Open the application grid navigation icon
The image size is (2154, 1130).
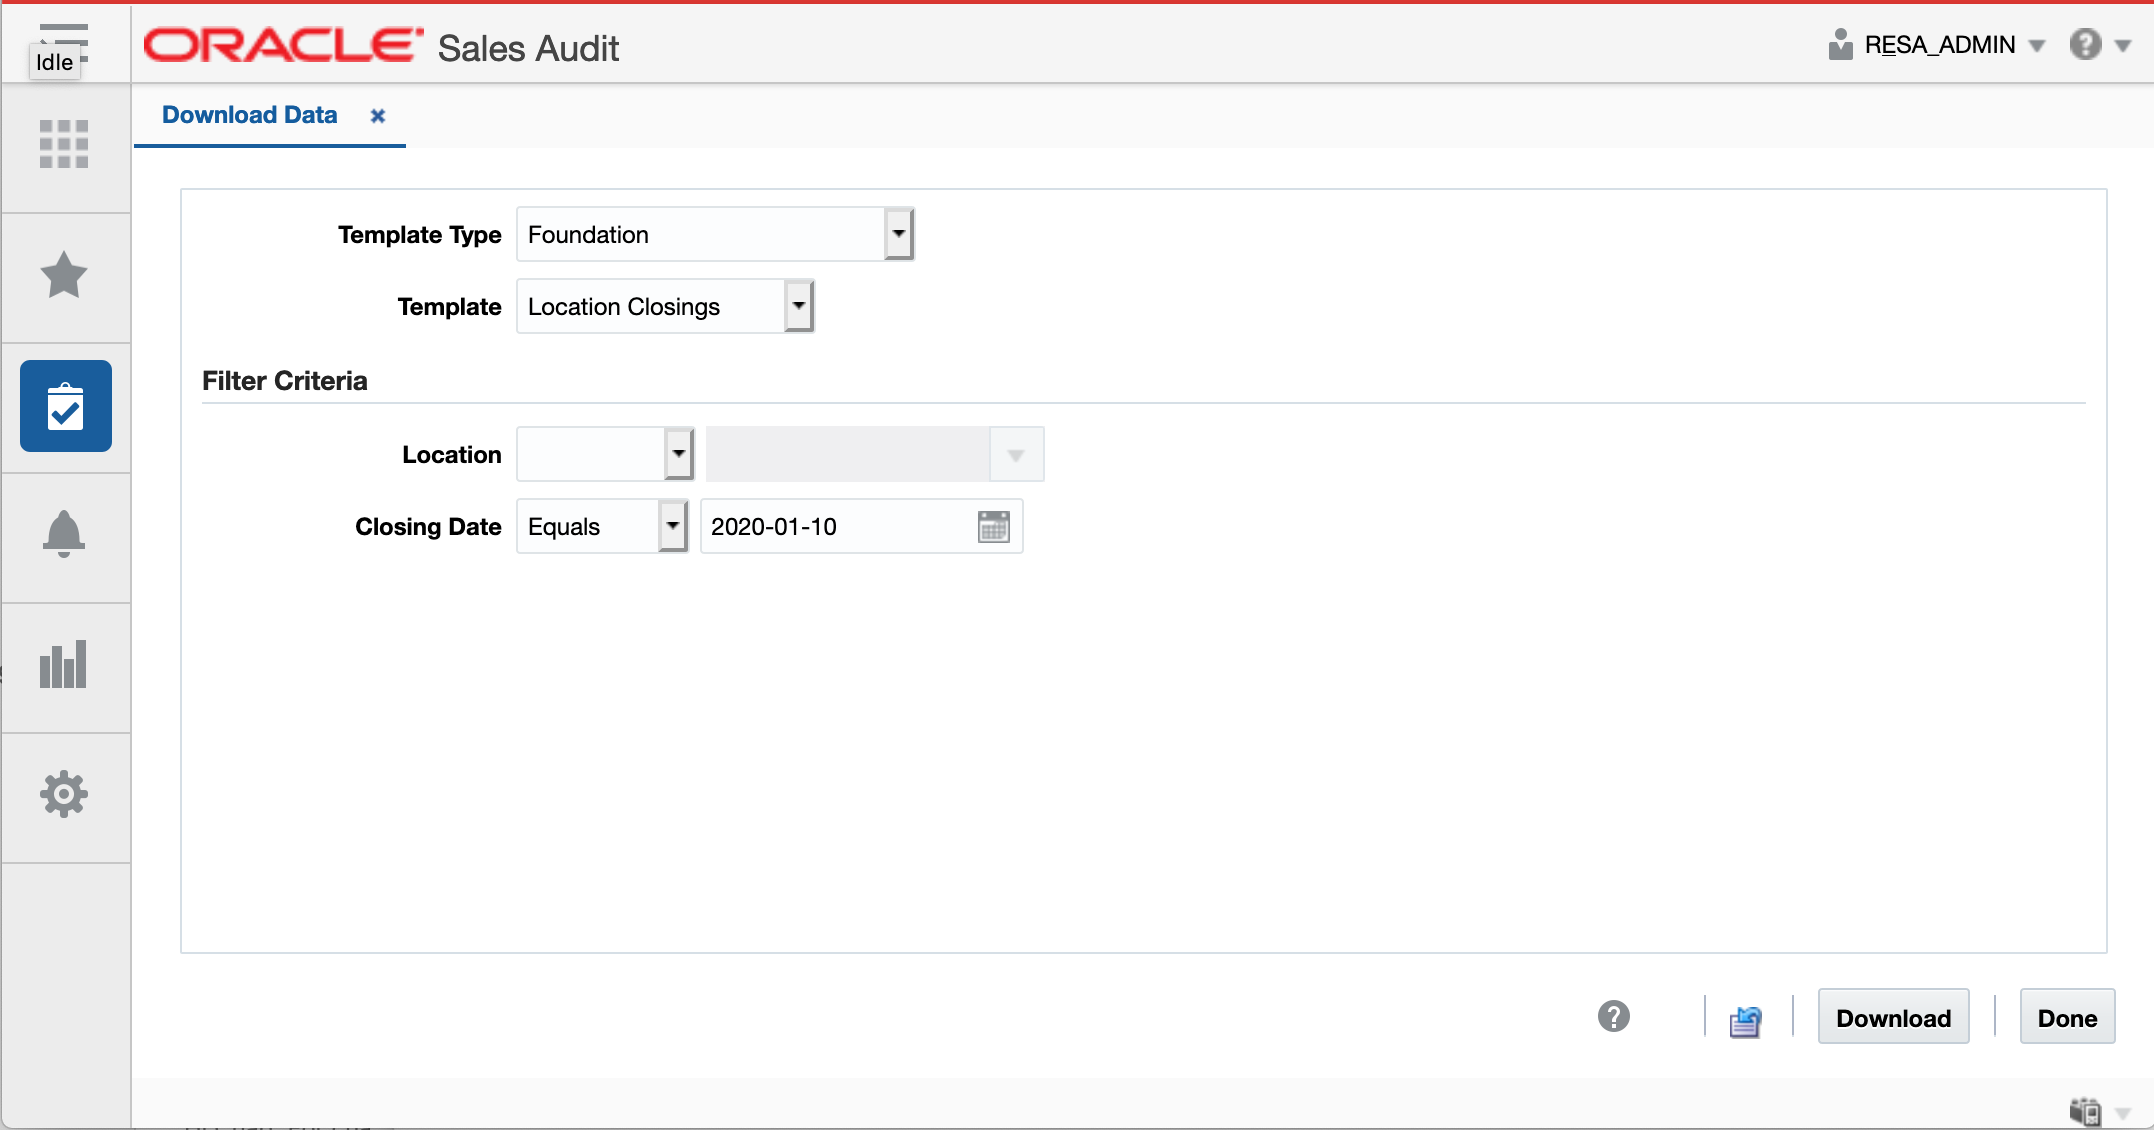point(64,144)
